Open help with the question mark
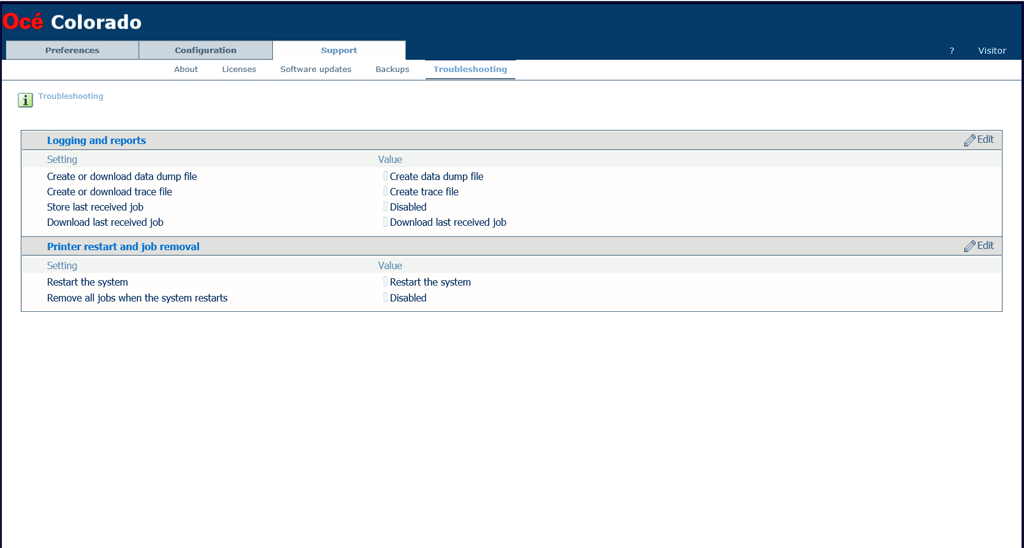 click(952, 51)
